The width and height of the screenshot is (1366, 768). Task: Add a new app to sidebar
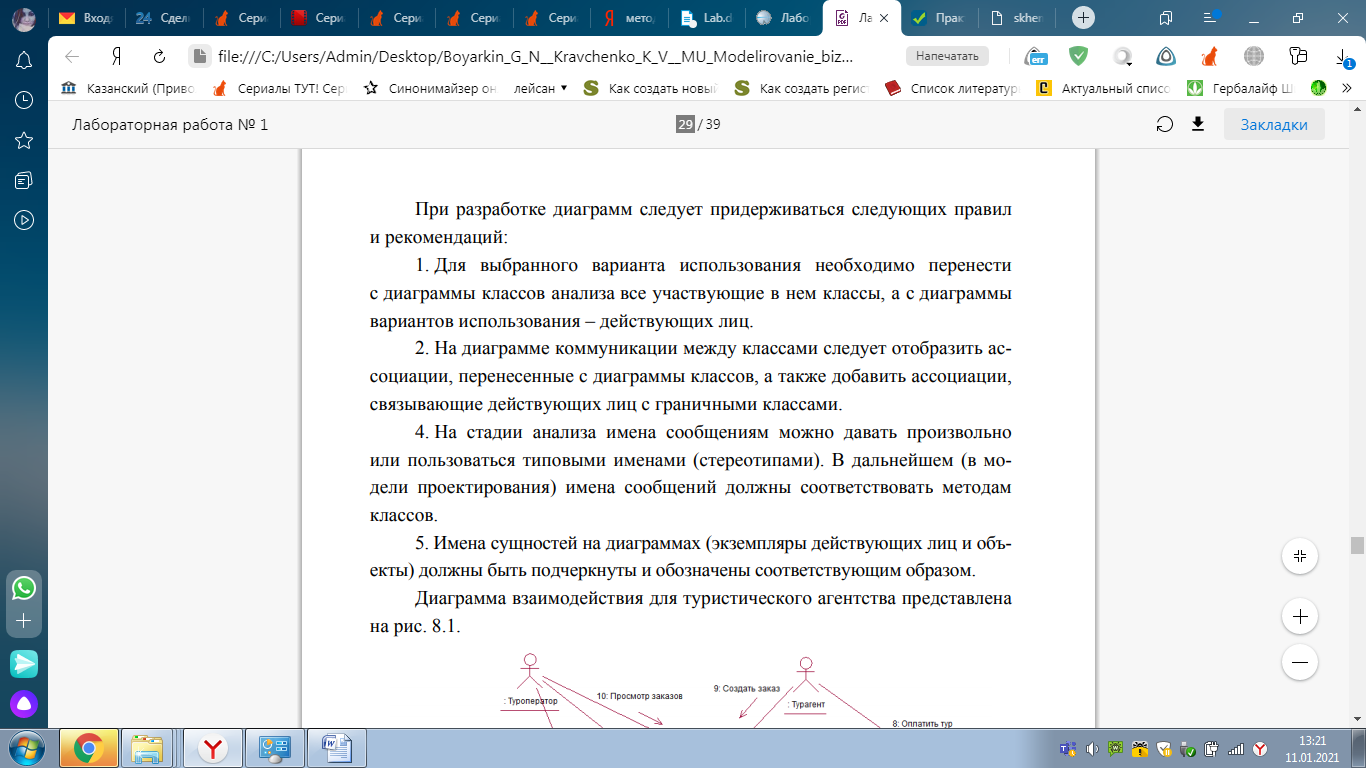[x=24, y=621]
